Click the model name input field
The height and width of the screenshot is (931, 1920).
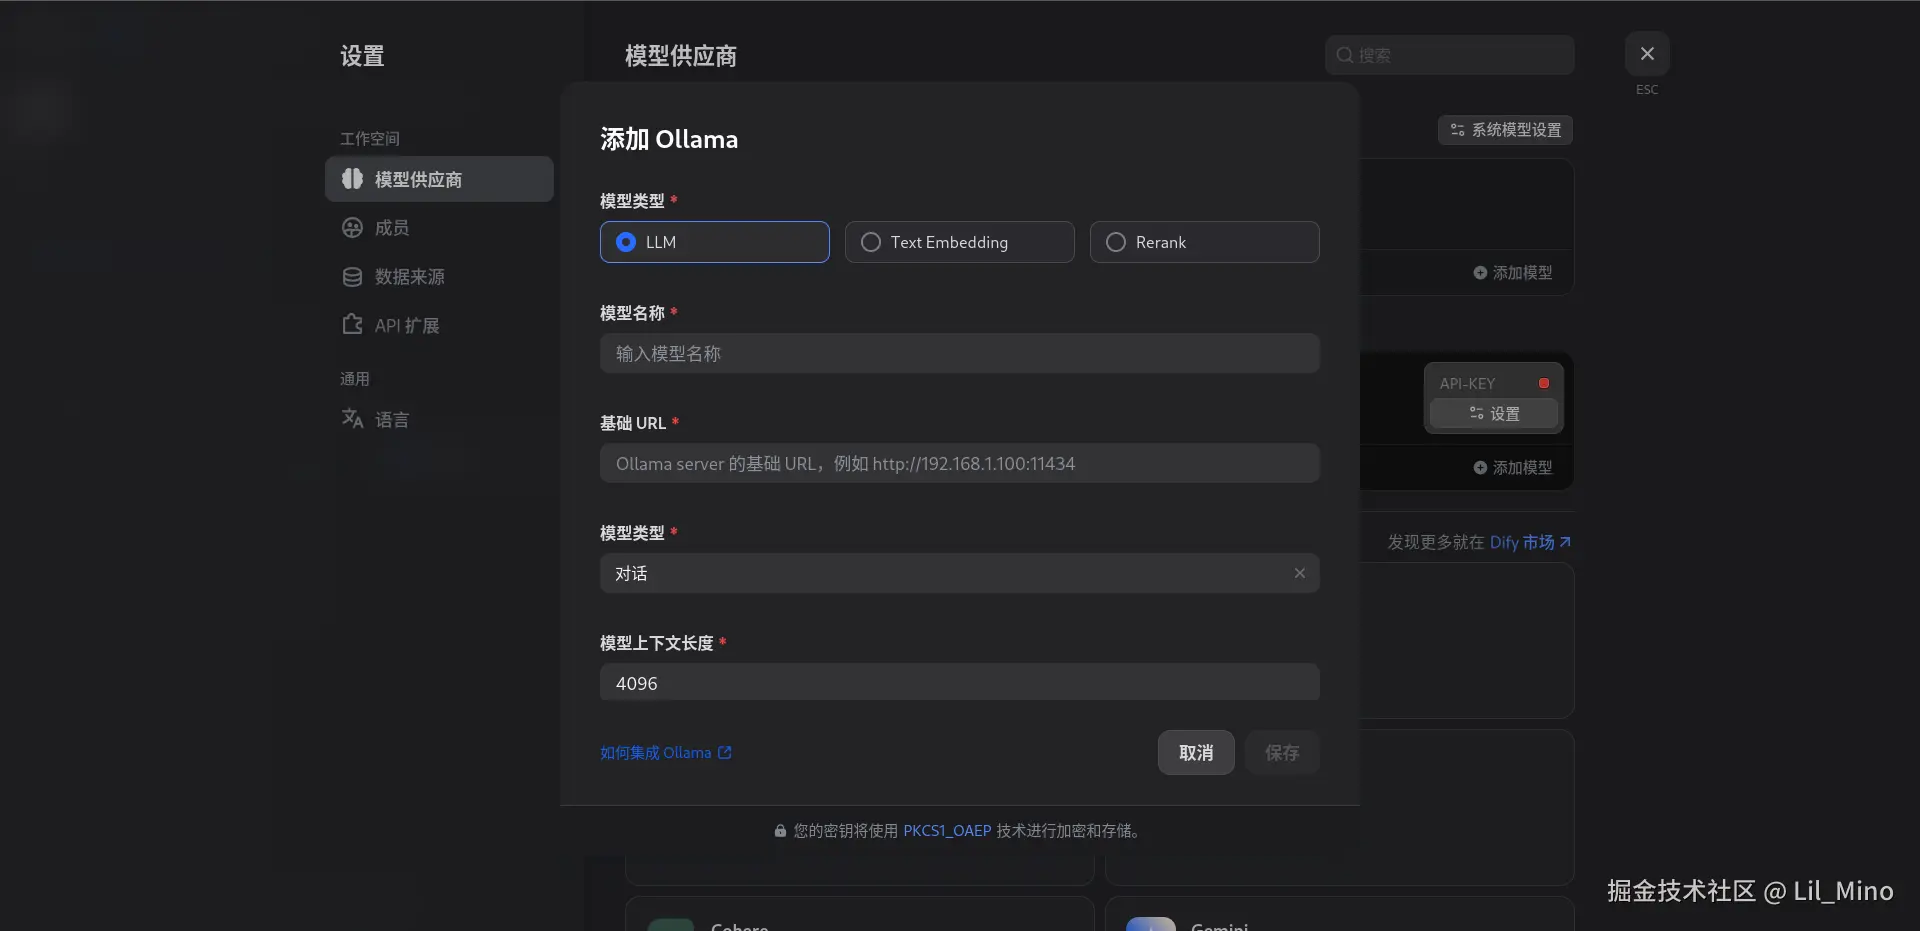pyautogui.click(x=959, y=353)
